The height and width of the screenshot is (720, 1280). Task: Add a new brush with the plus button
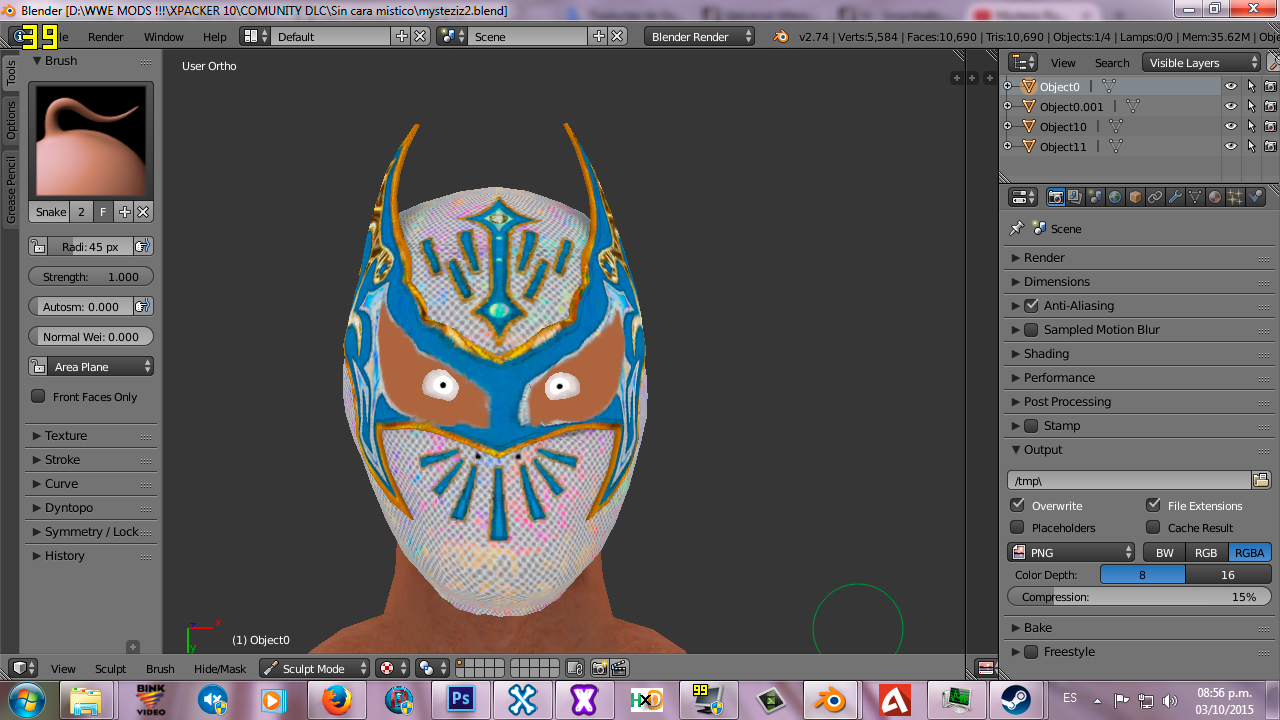coord(124,212)
